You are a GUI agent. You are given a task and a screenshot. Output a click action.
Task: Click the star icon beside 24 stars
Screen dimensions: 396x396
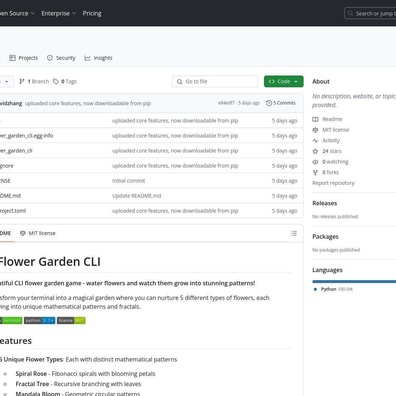point(315,151)
